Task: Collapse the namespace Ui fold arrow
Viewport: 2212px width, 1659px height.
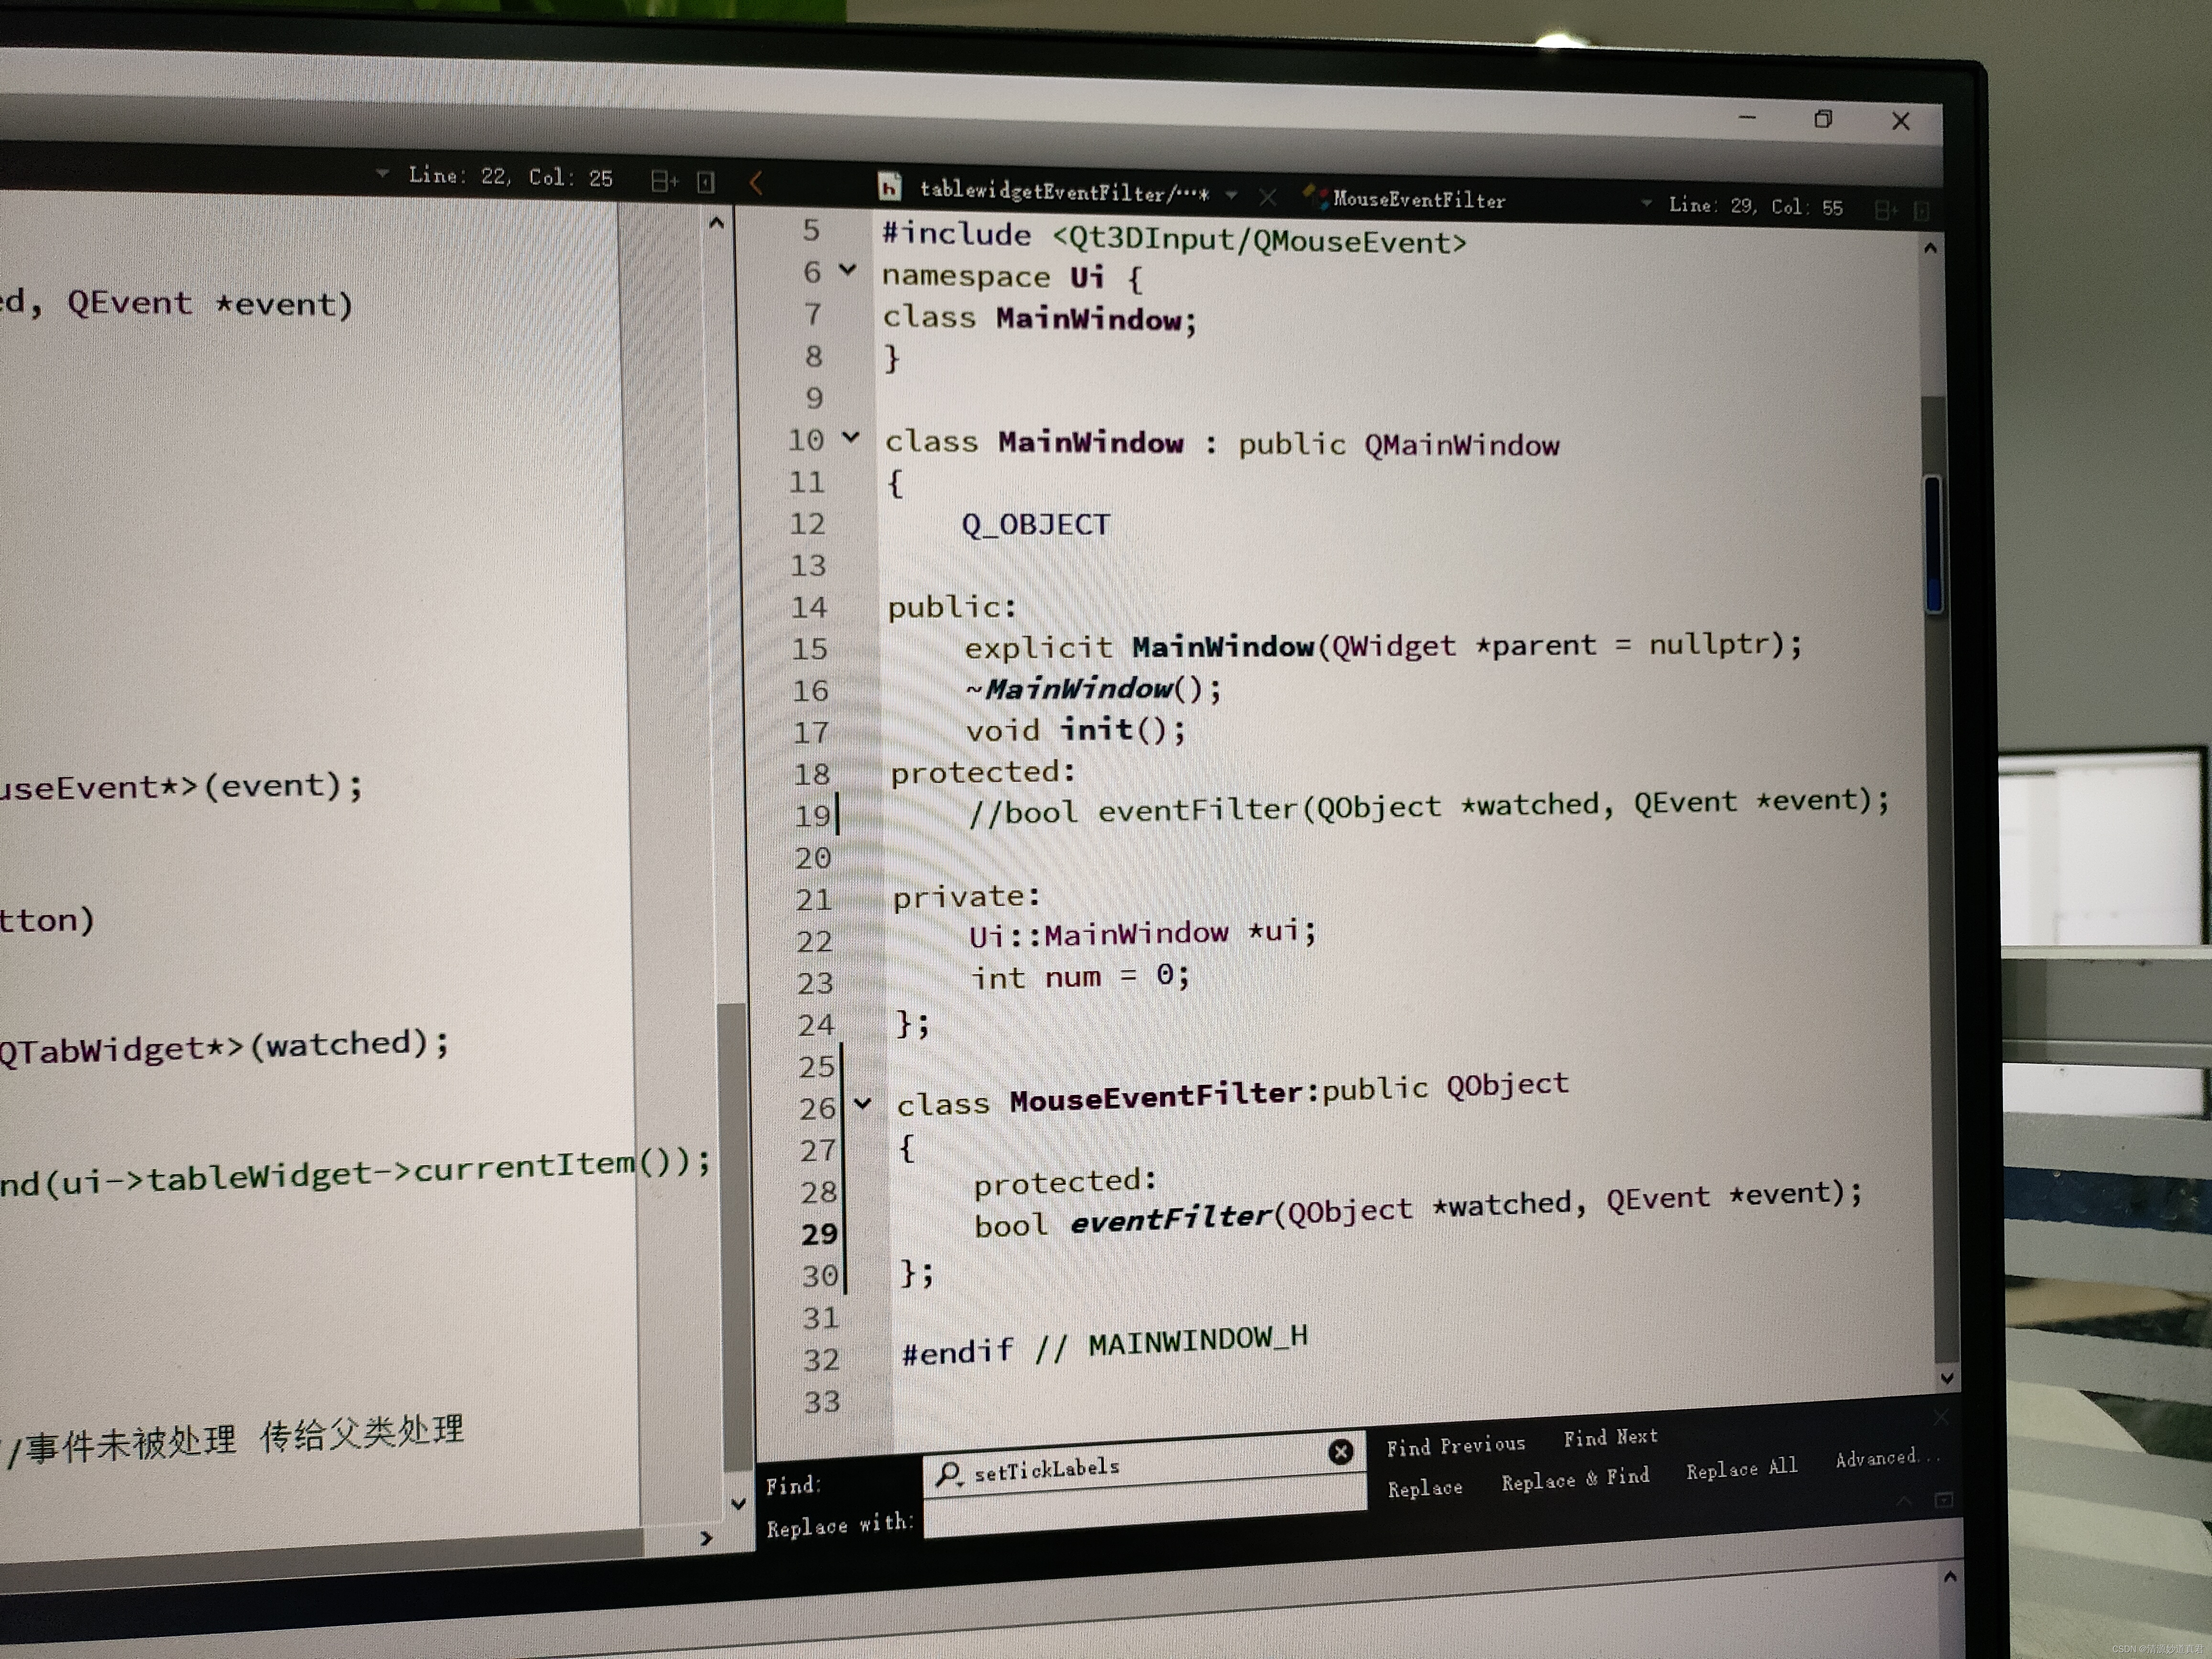Action: [x=848, y=270]
